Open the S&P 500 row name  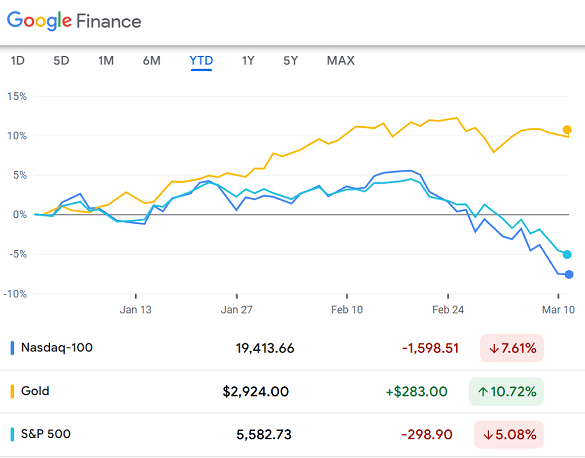(x=46, y=434)
